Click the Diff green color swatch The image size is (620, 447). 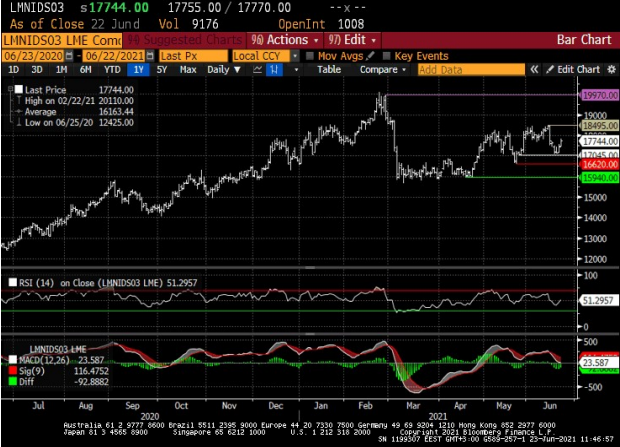13,381
